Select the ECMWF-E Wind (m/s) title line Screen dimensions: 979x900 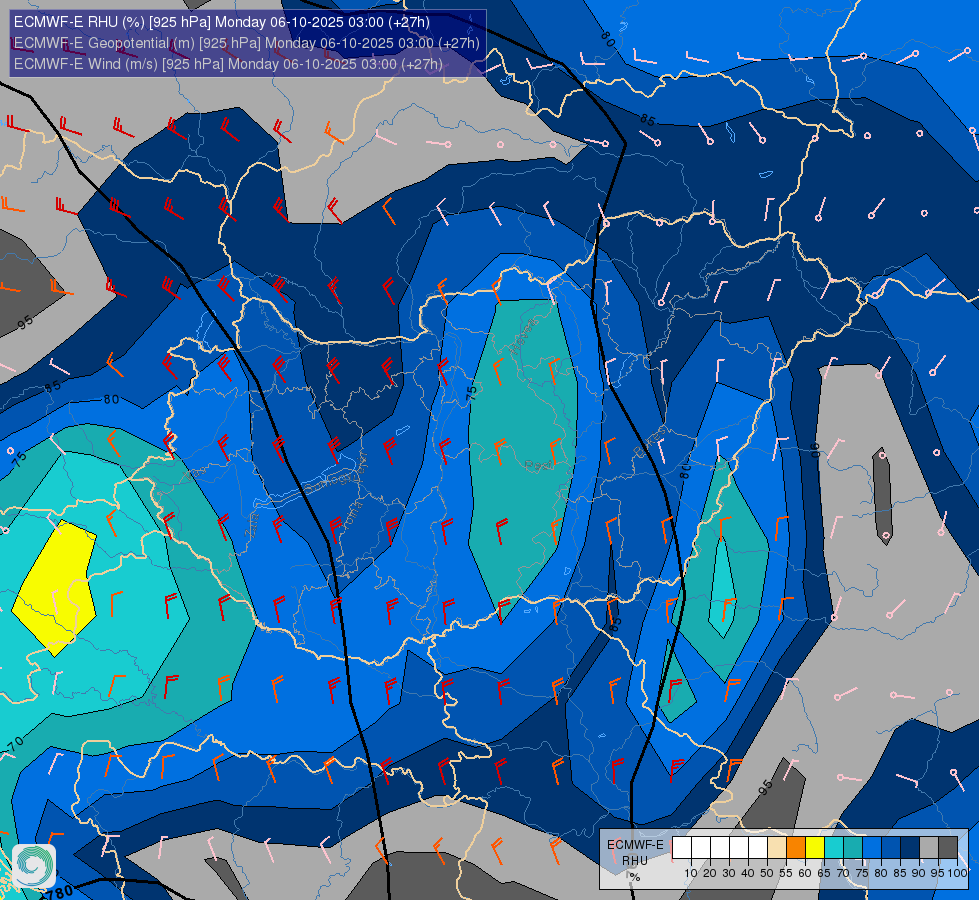tap(228, 64)
